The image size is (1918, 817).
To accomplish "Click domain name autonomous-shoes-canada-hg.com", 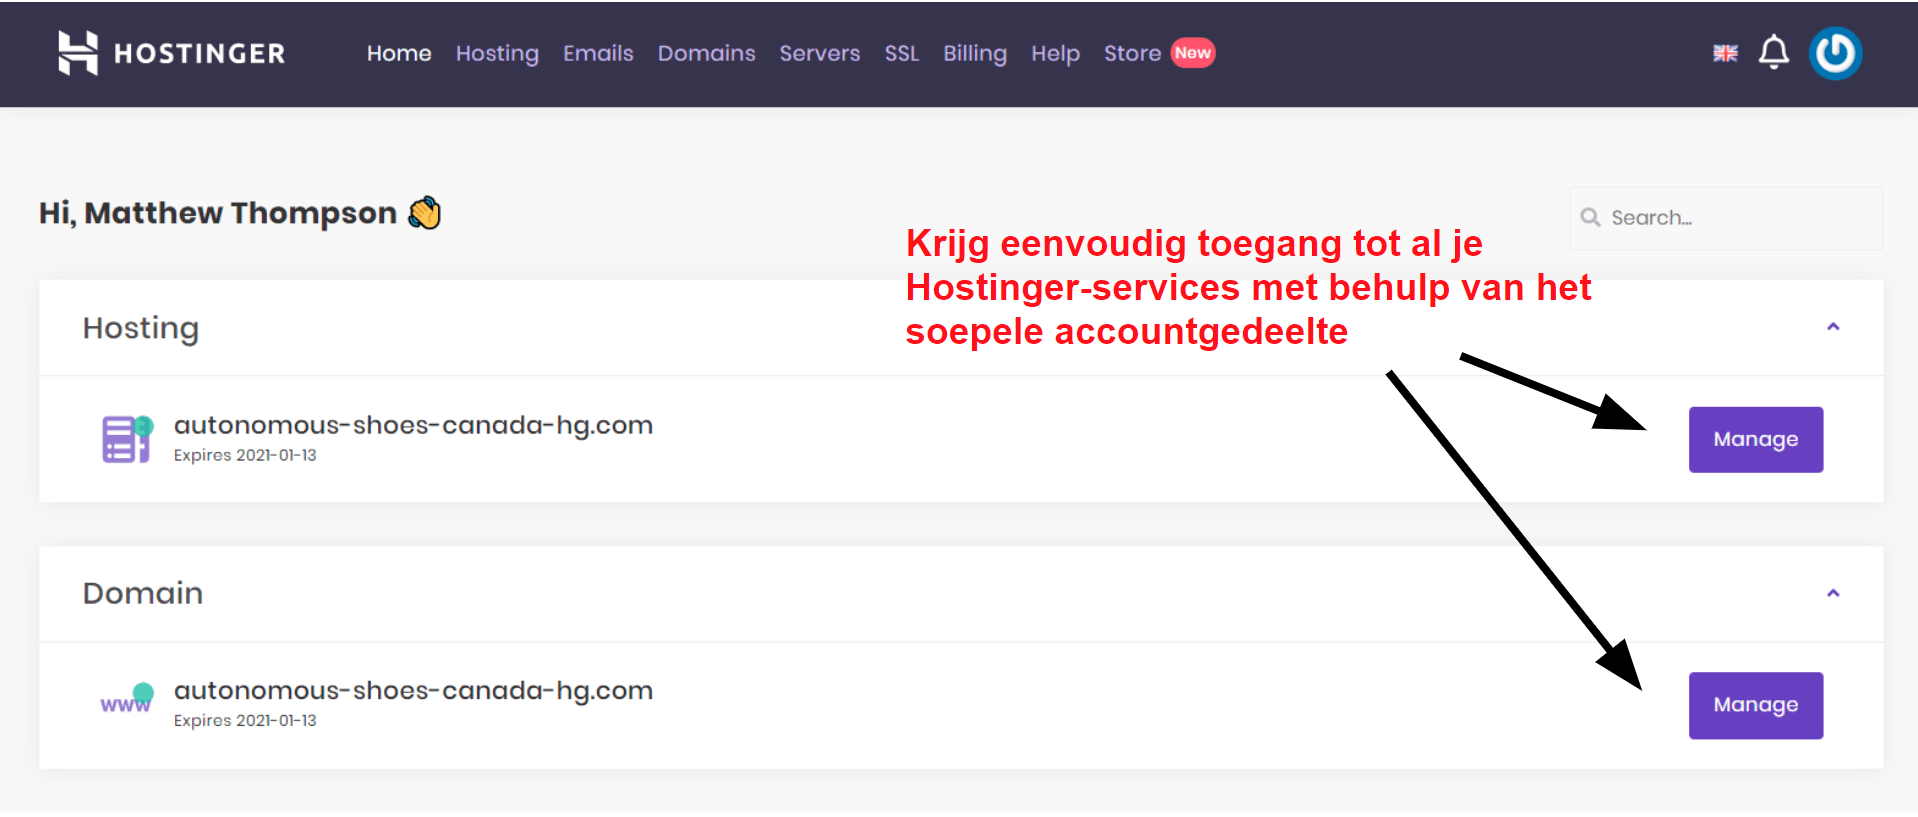I will tap(413, 691).
